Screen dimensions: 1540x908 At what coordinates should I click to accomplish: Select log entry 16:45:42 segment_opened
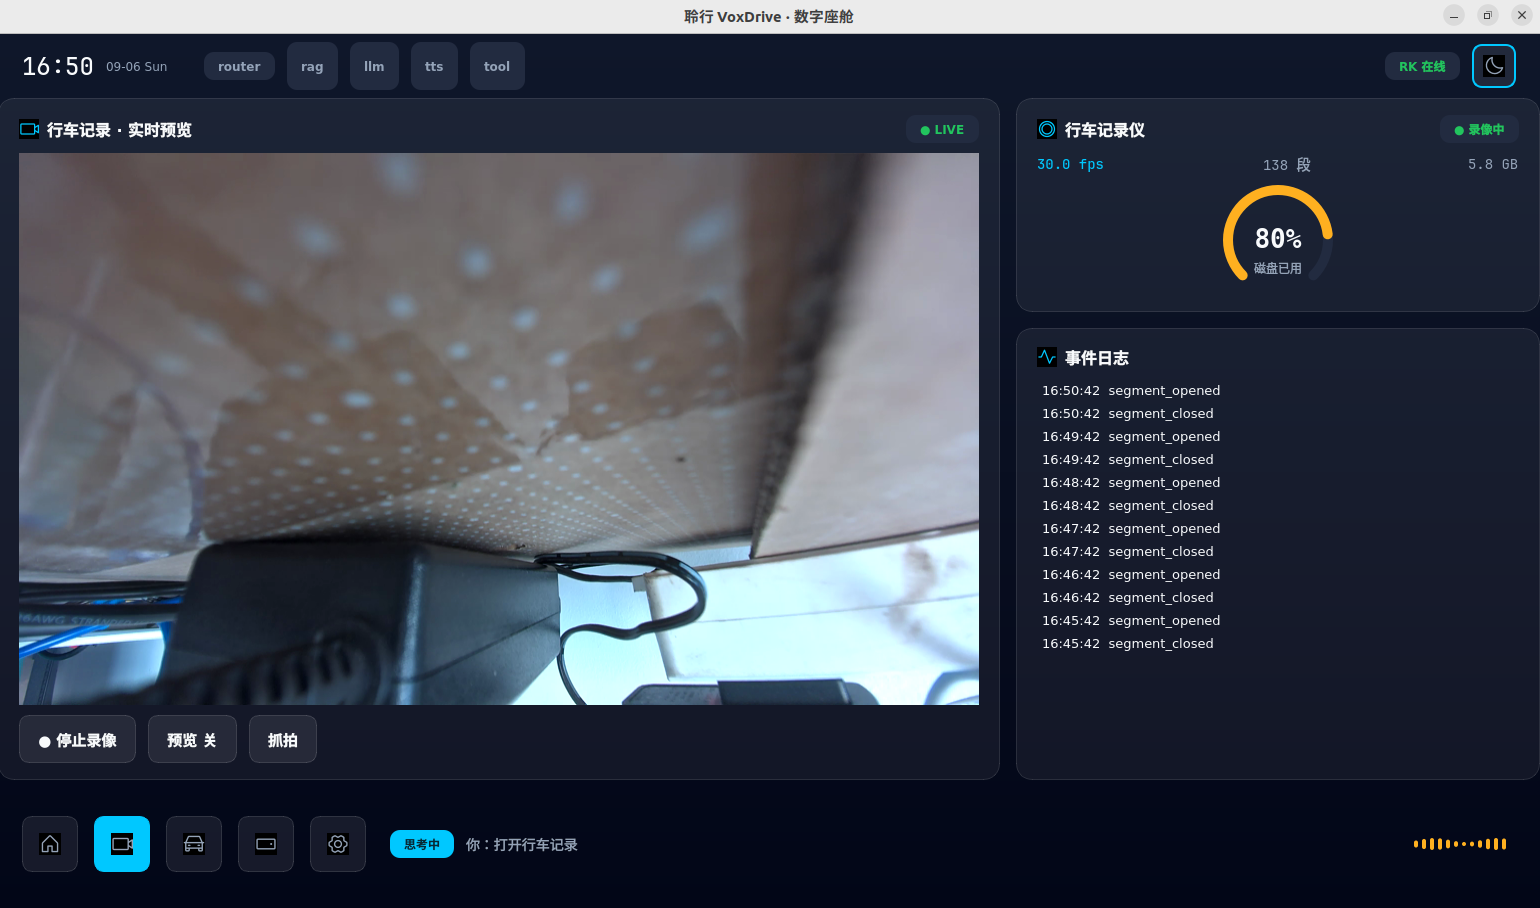click(x=1131, y=620)
